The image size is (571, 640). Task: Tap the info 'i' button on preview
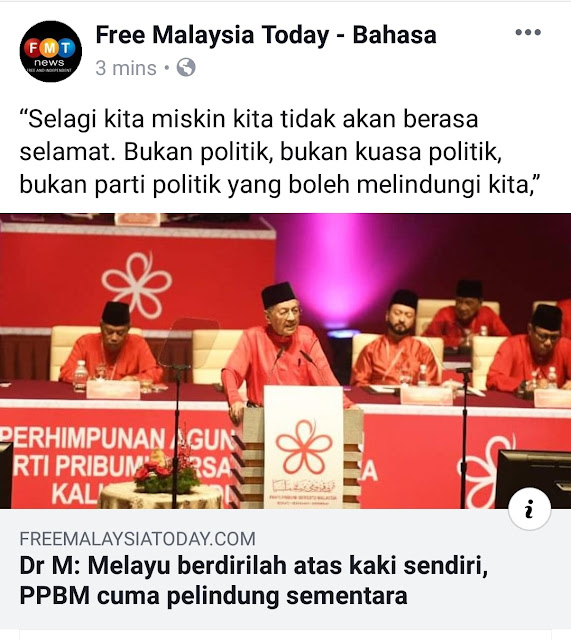[529, 509]
